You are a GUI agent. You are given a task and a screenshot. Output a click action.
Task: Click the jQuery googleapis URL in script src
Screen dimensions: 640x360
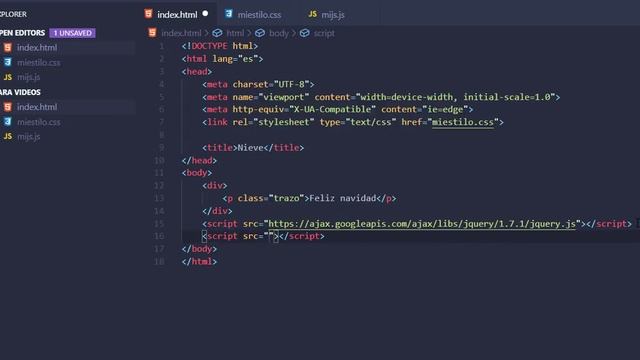click(422, 224)
